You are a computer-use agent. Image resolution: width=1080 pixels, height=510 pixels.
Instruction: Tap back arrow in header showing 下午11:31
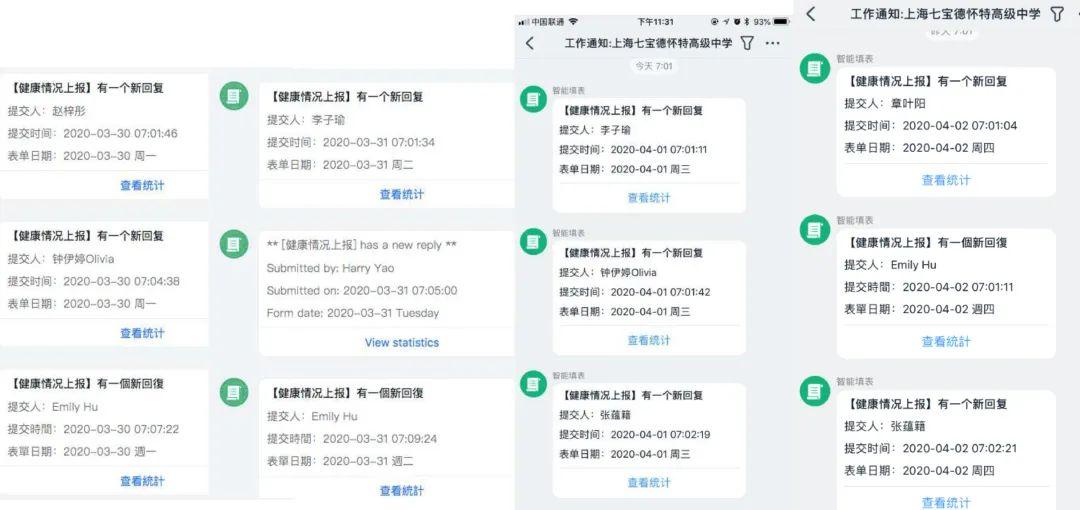530,43
